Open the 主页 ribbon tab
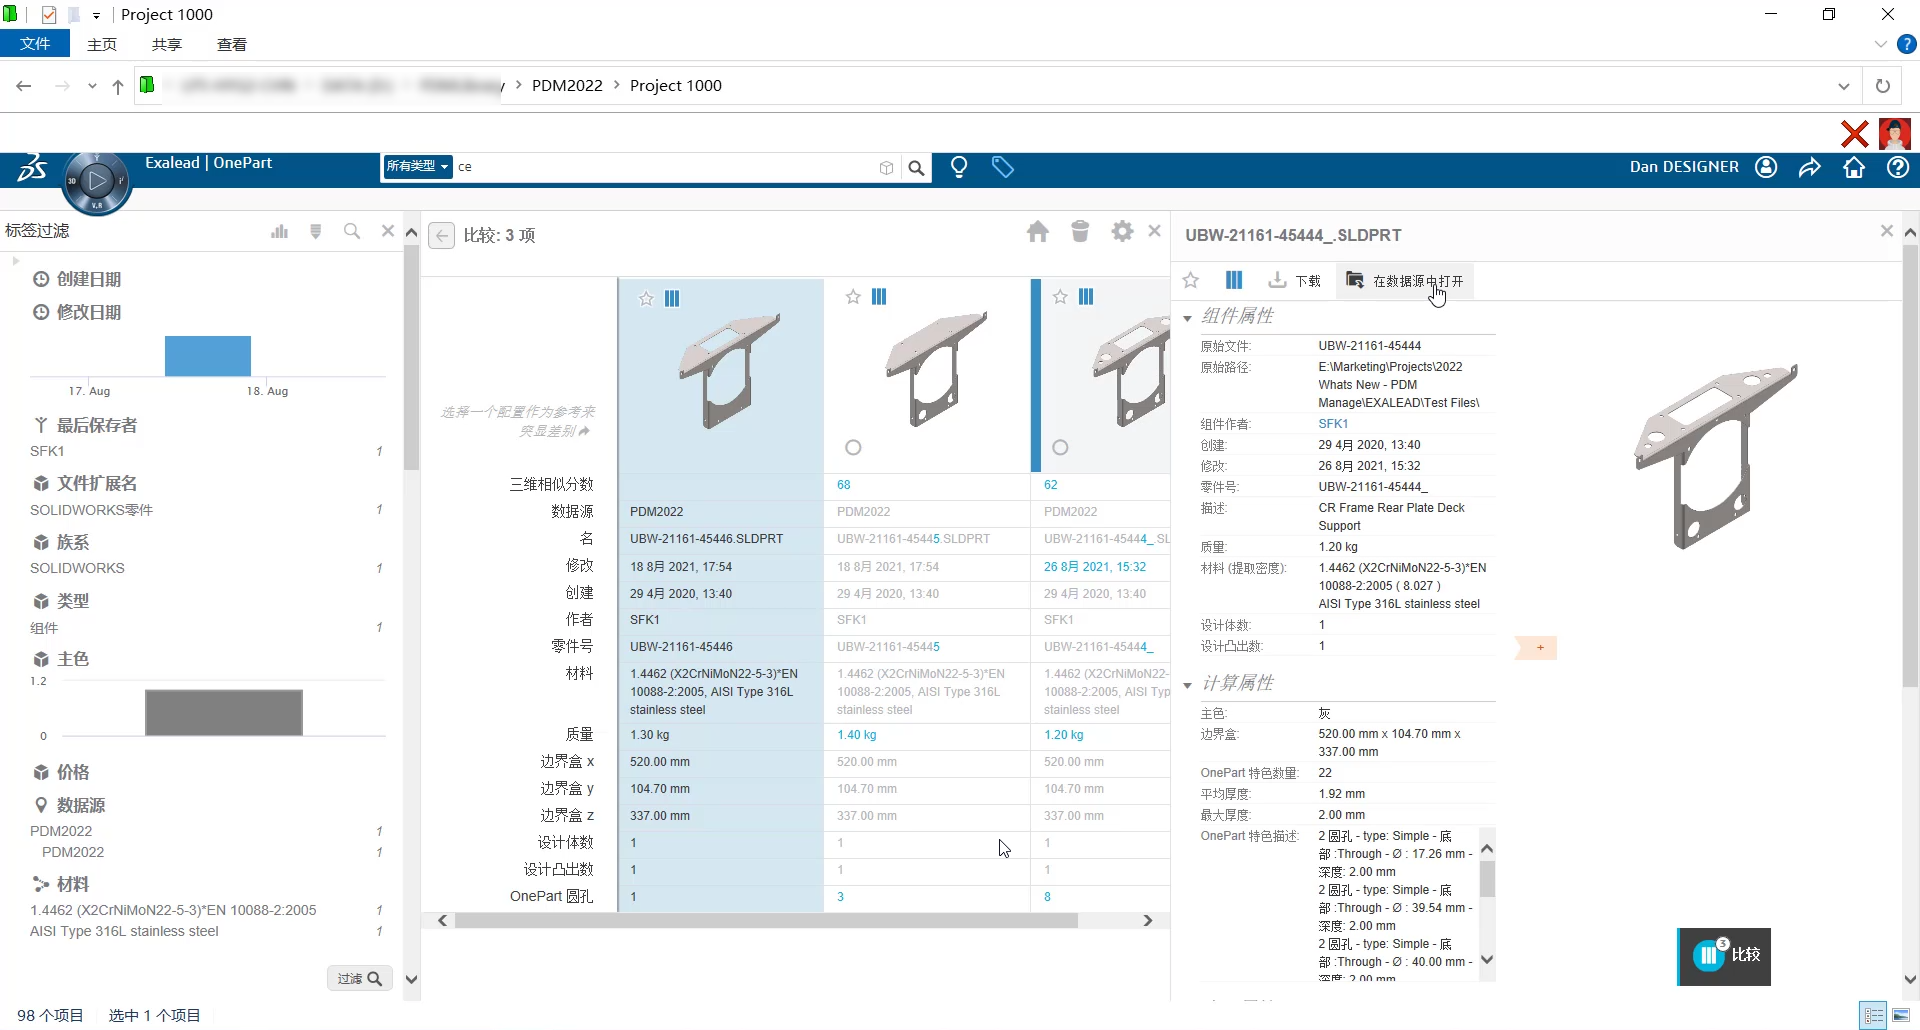Screen dimensions: 1920x1030 [102, 44]
